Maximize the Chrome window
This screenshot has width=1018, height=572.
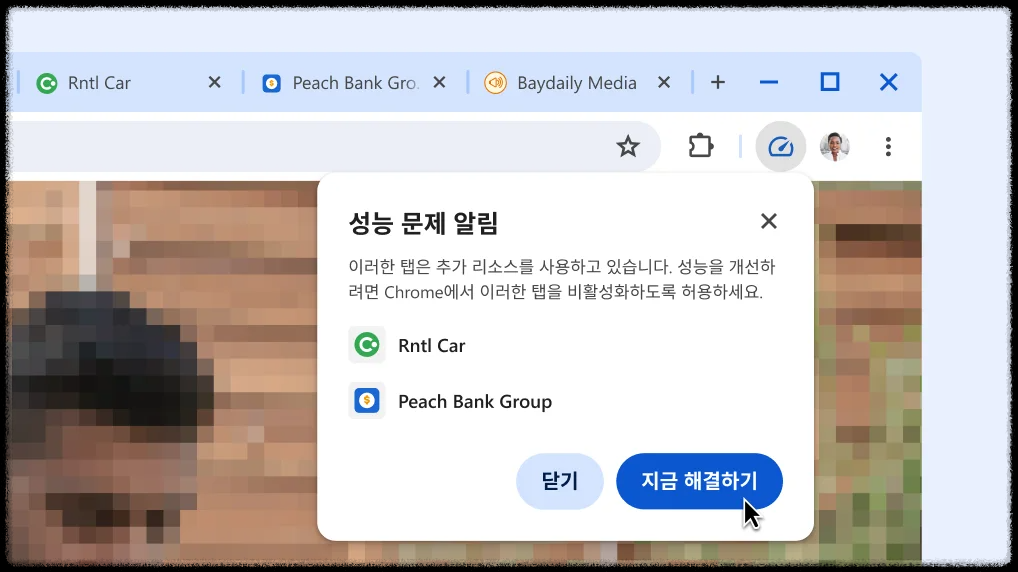pyautogui.click(x=830, y=82)
